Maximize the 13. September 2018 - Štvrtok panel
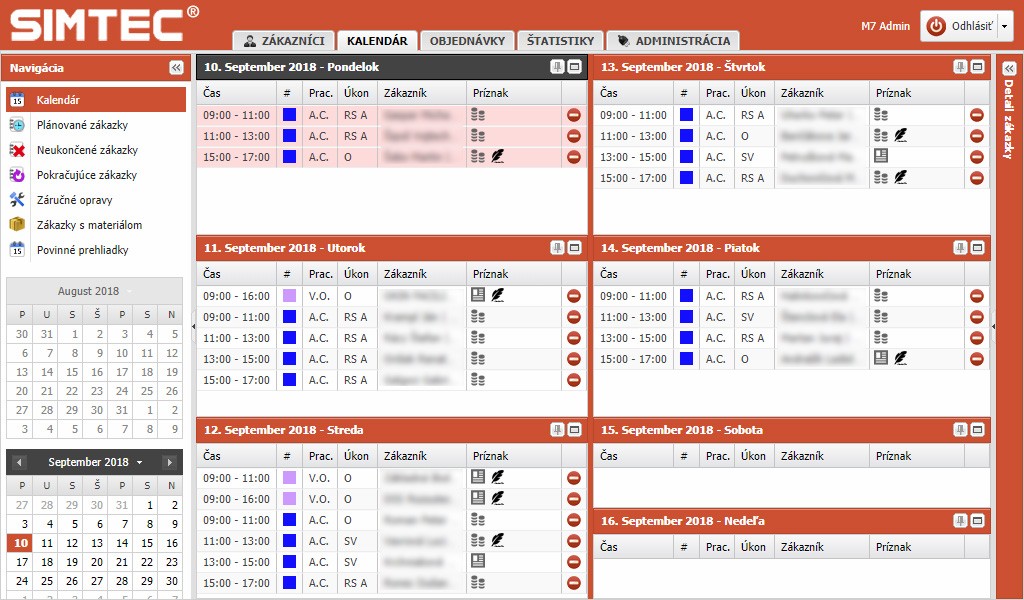 pos(977,67)
